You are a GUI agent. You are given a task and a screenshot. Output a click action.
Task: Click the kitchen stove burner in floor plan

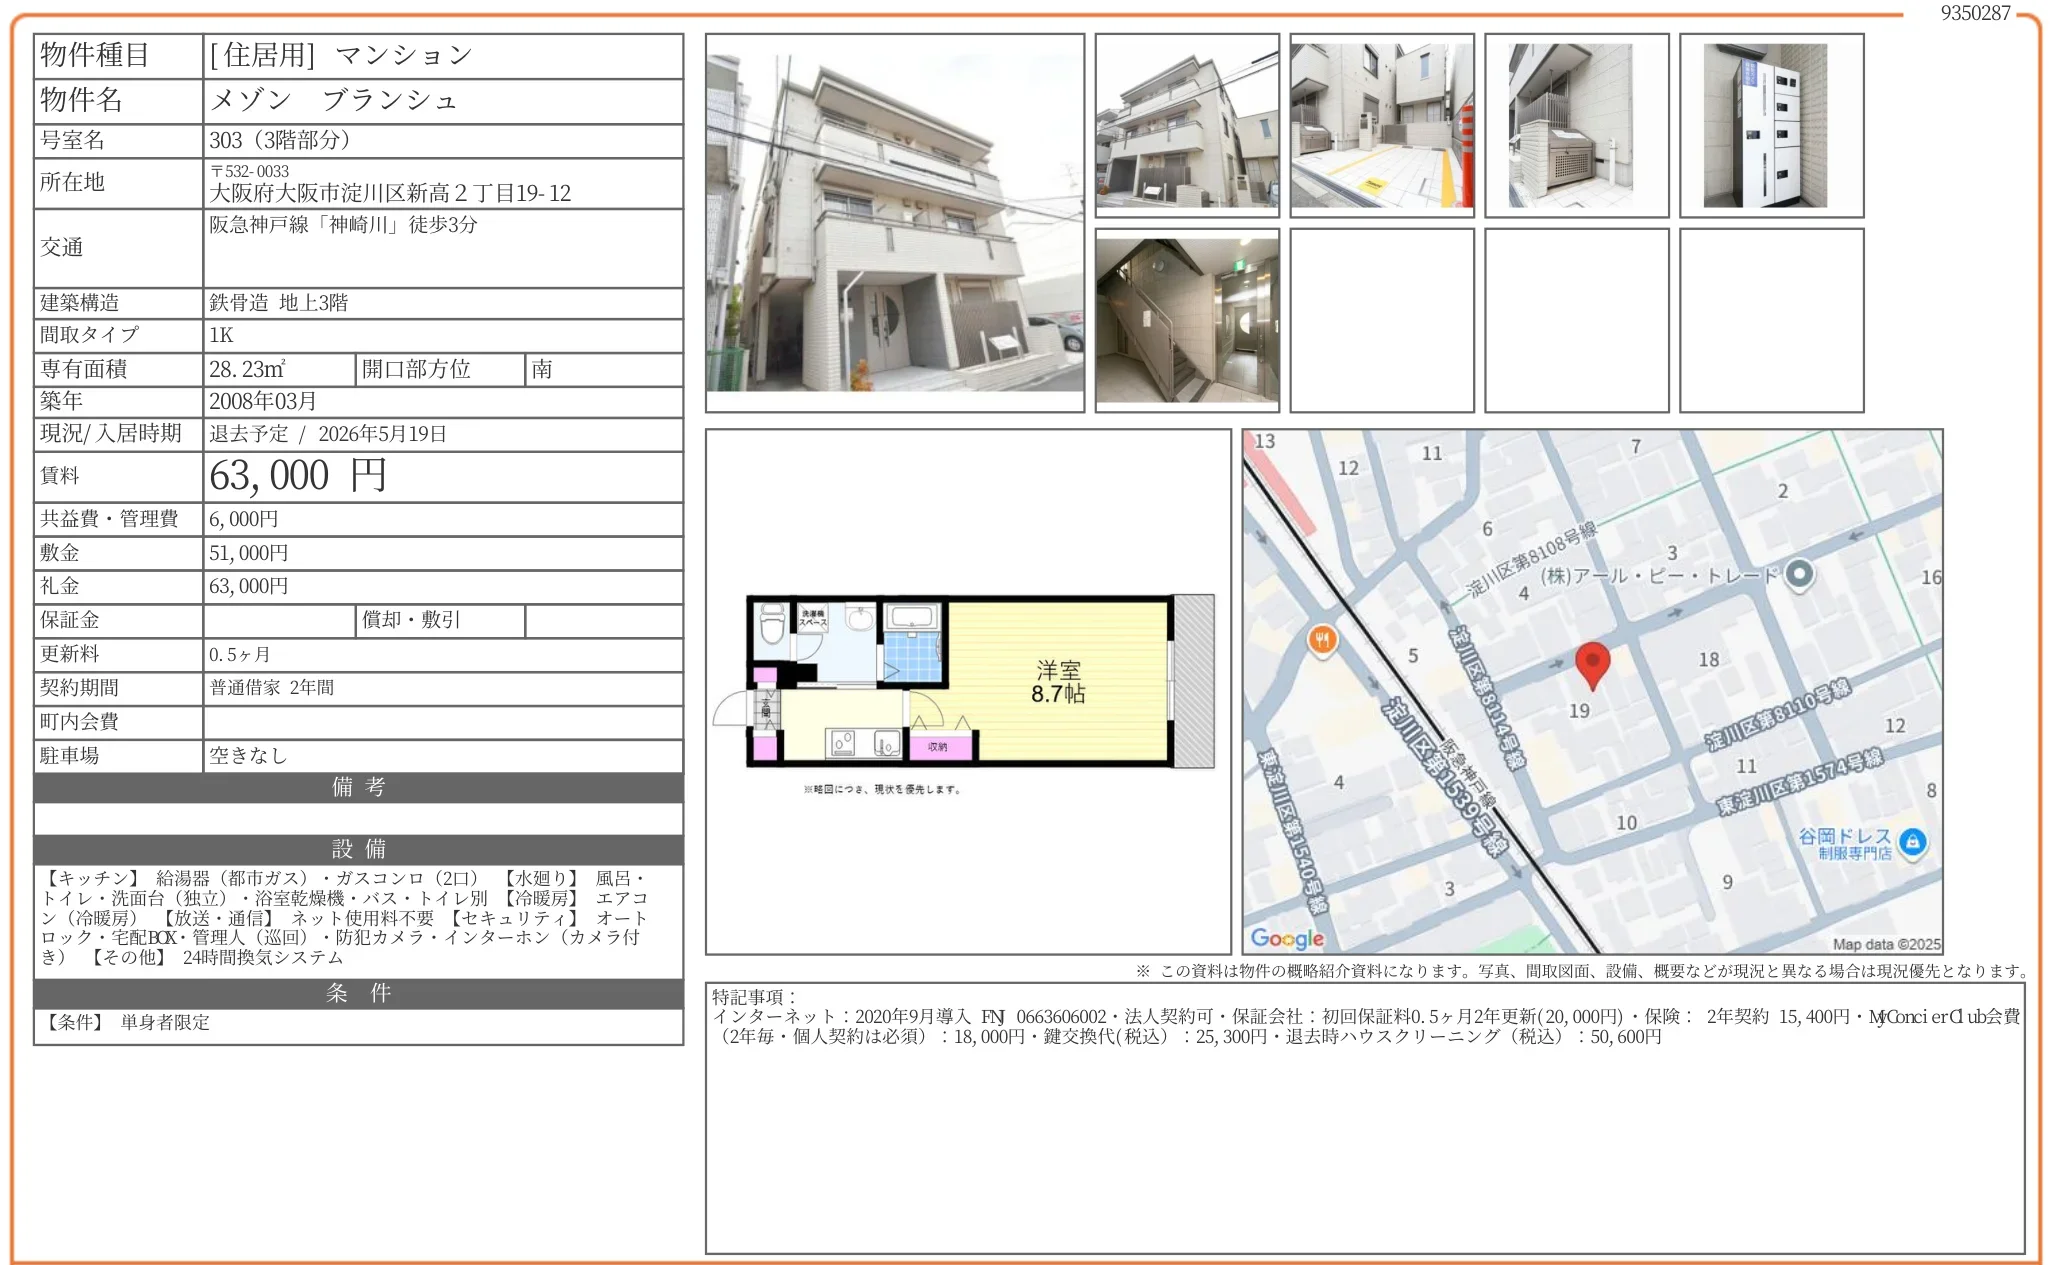(842, 742)
